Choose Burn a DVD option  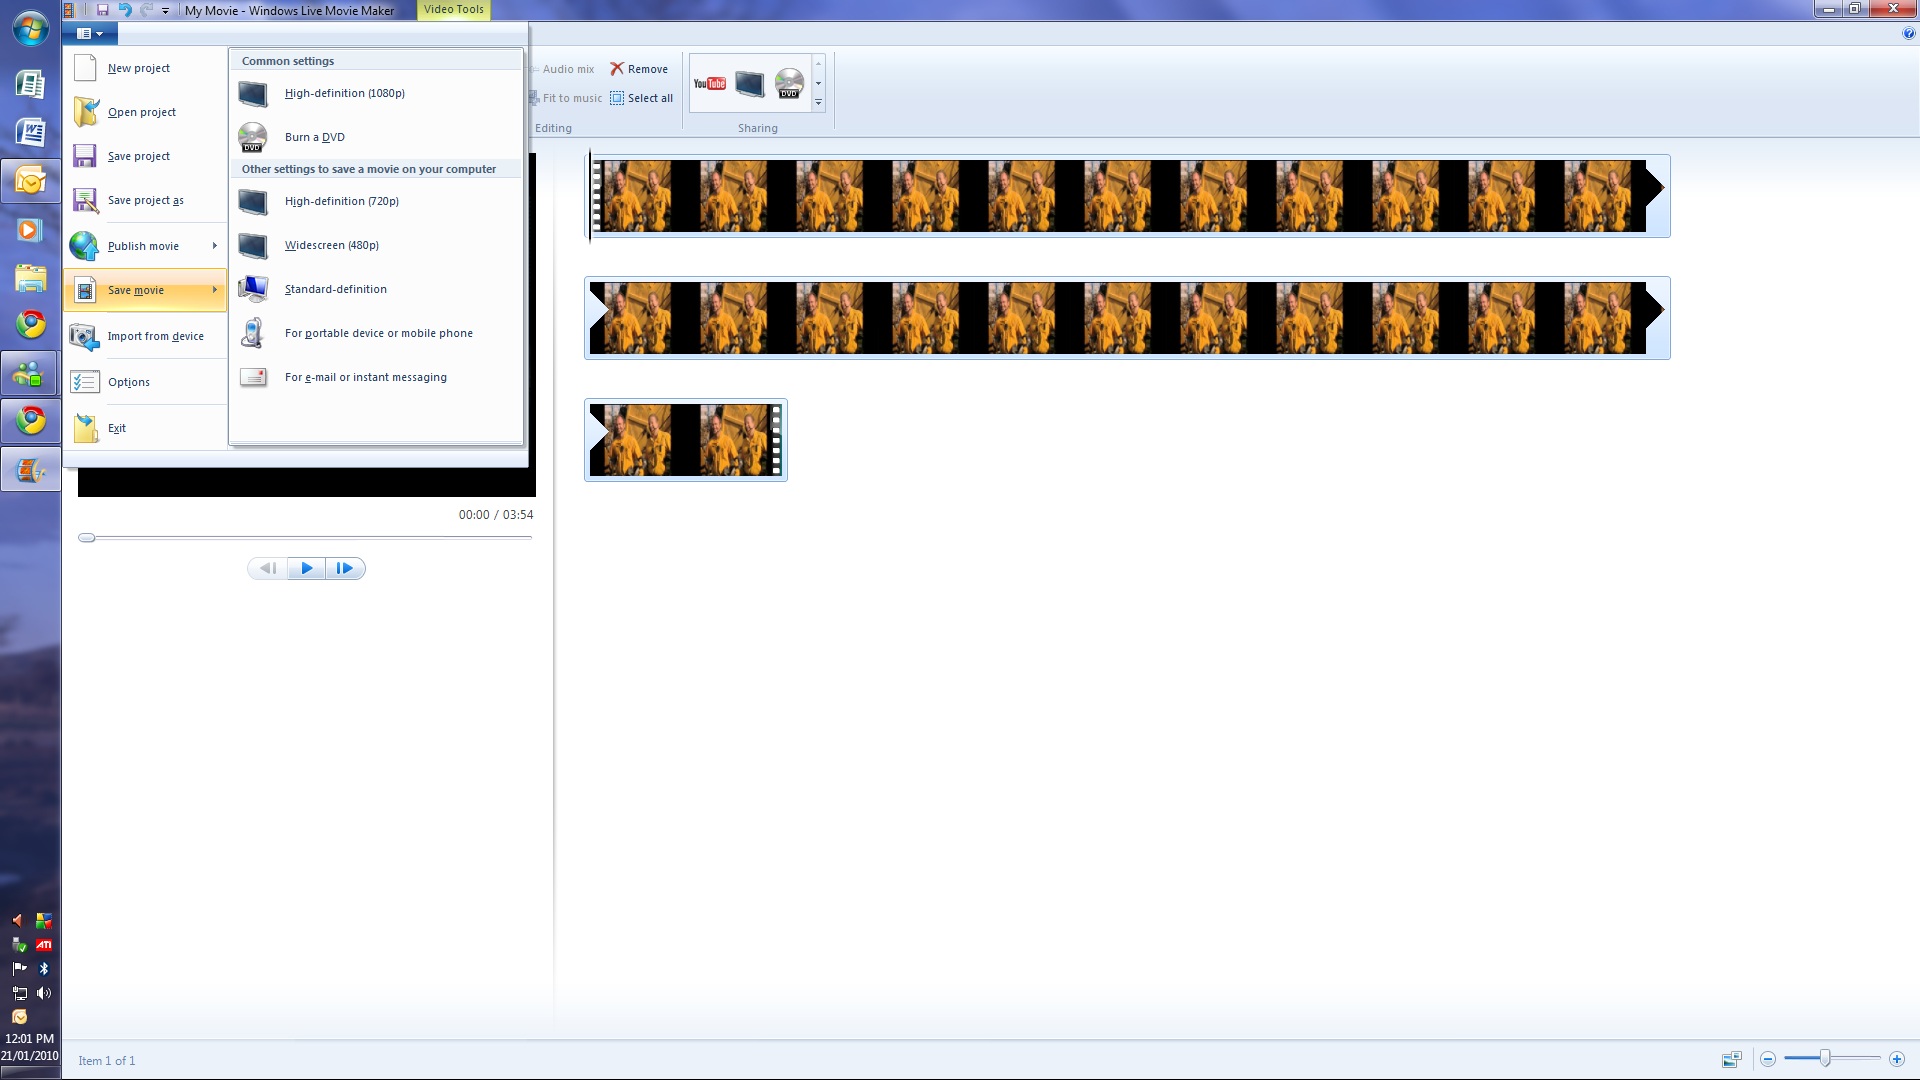click(x=376, y=137)
